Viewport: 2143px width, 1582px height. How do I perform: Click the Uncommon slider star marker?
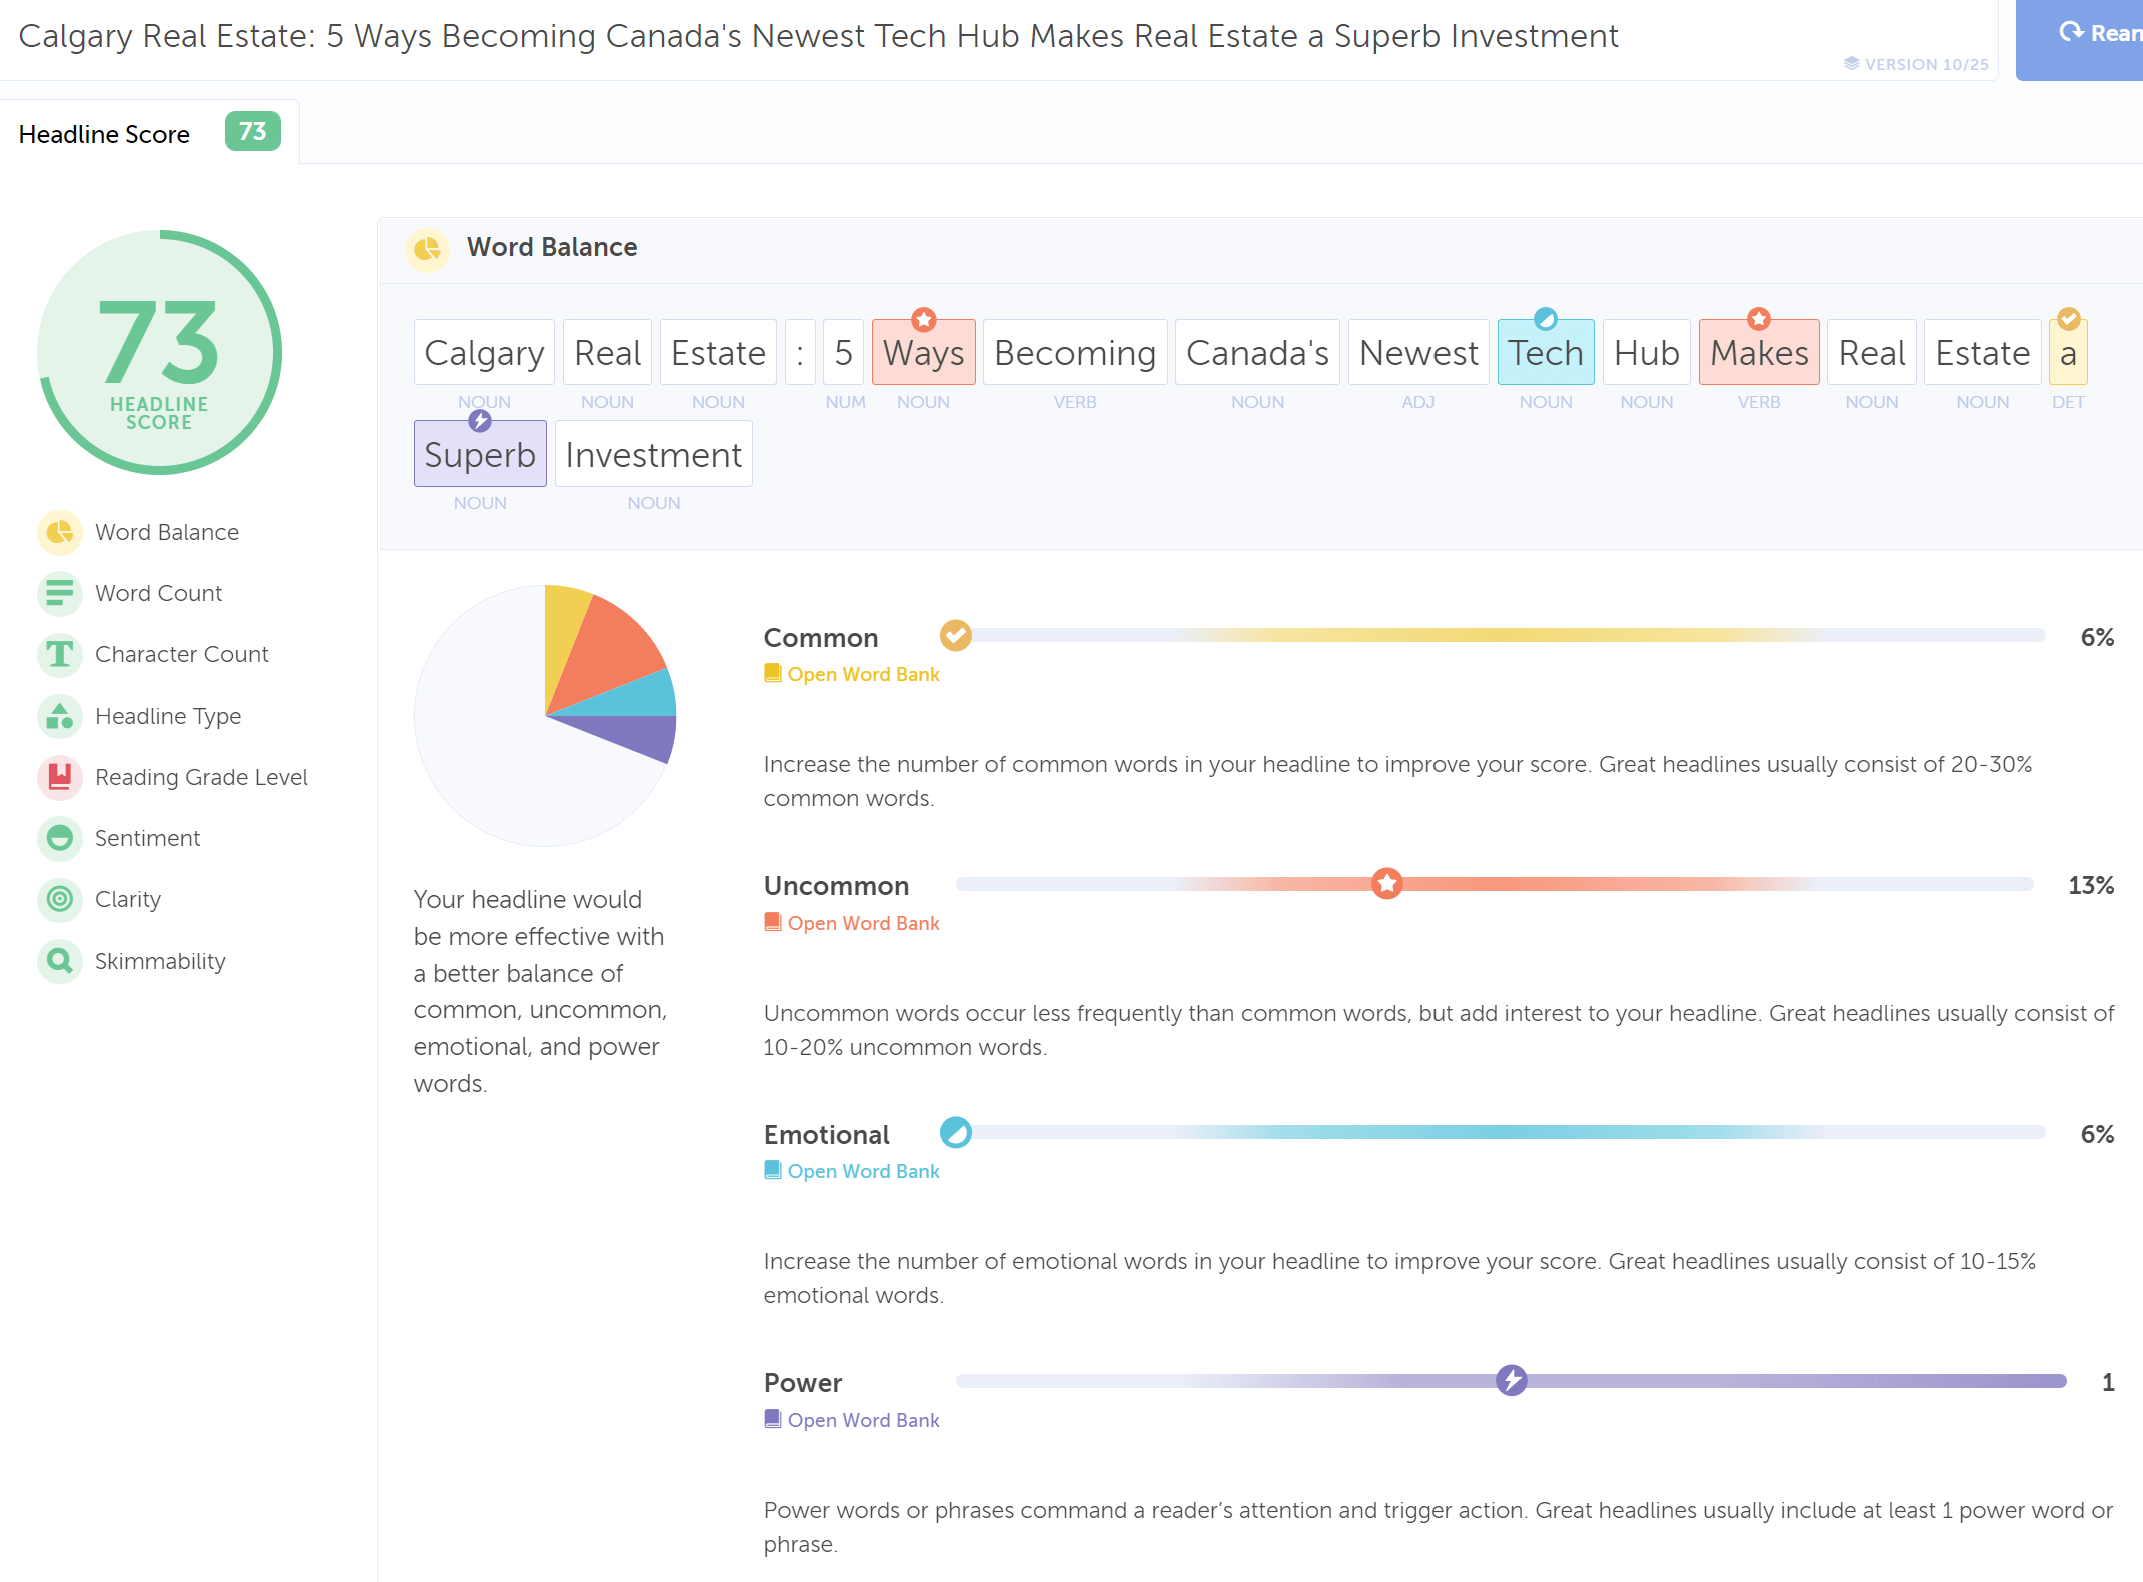point(1386,884)
